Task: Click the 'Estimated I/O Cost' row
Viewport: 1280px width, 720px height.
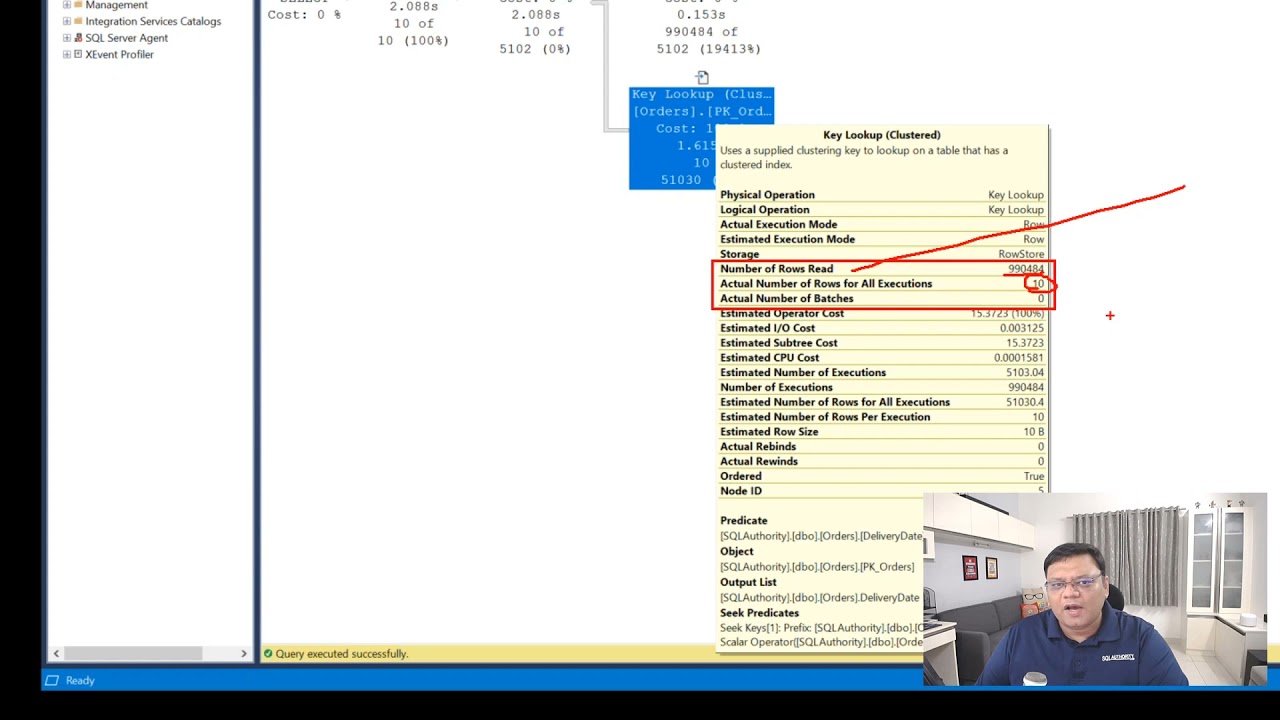Action: [882, 328]
